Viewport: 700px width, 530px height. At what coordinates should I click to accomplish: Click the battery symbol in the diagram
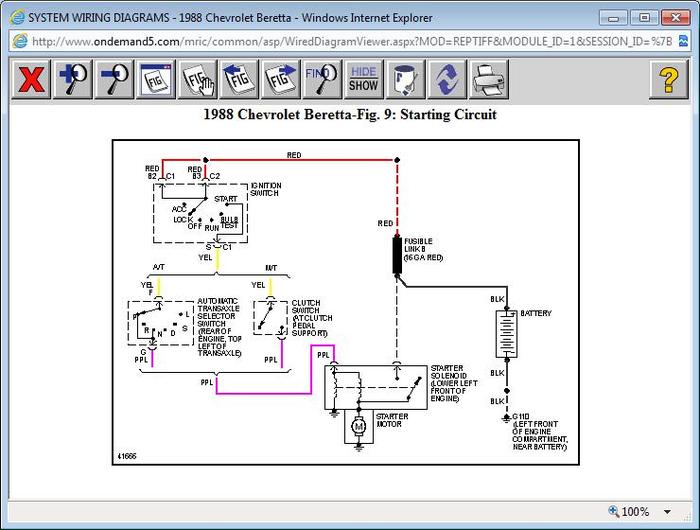tap(507, 334)
